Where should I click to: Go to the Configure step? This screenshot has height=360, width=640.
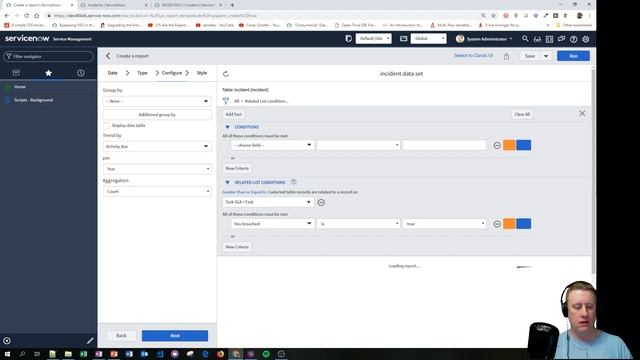coord(172,73)
